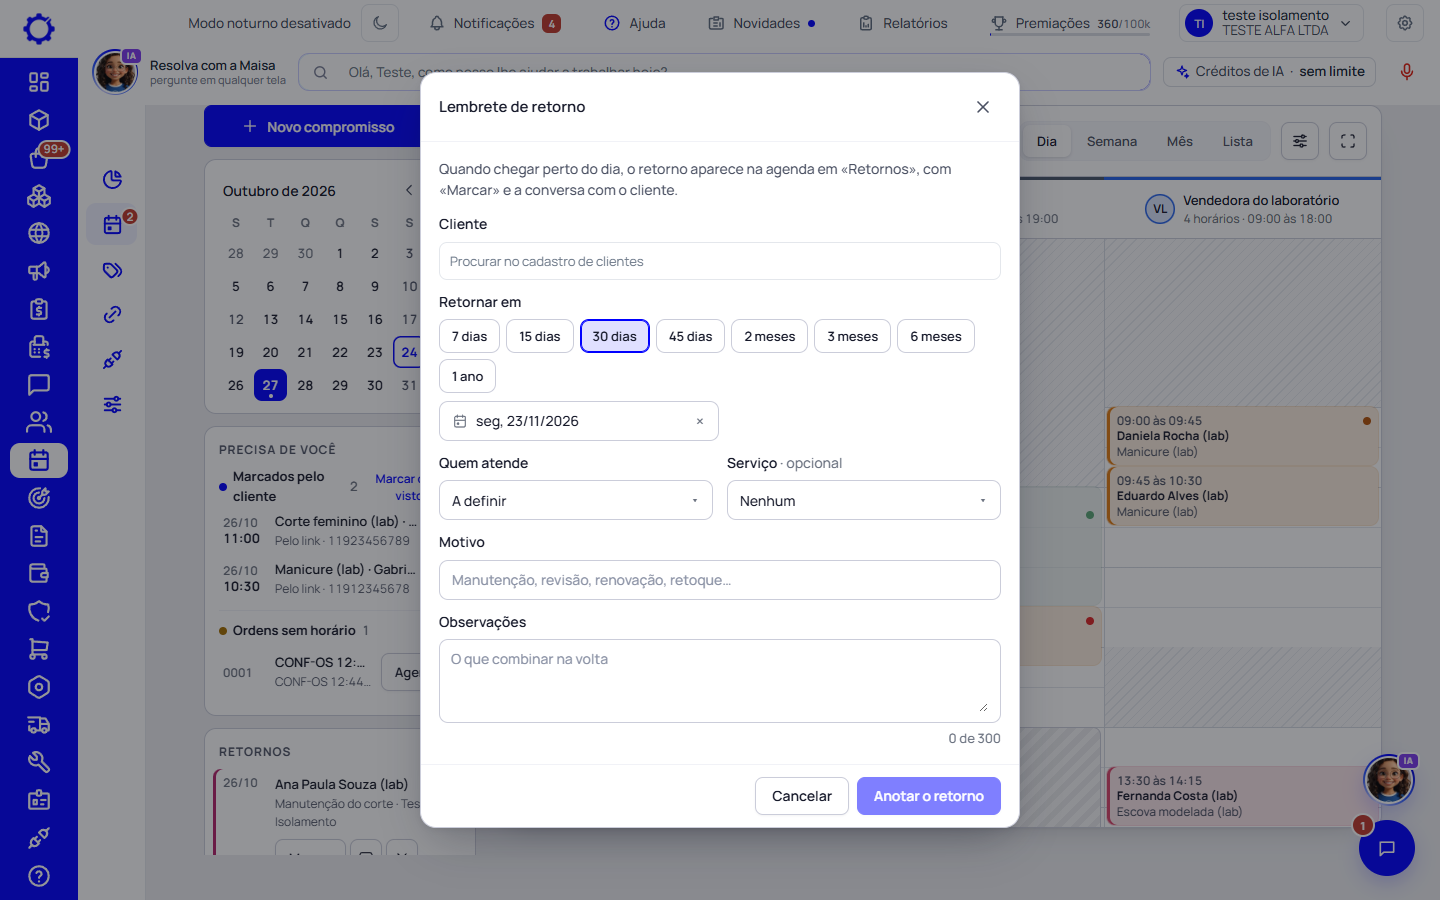The height and width of the screenshot is (900, 1440).
Task: Click the Observações text area
Action: tap(720, 681)
